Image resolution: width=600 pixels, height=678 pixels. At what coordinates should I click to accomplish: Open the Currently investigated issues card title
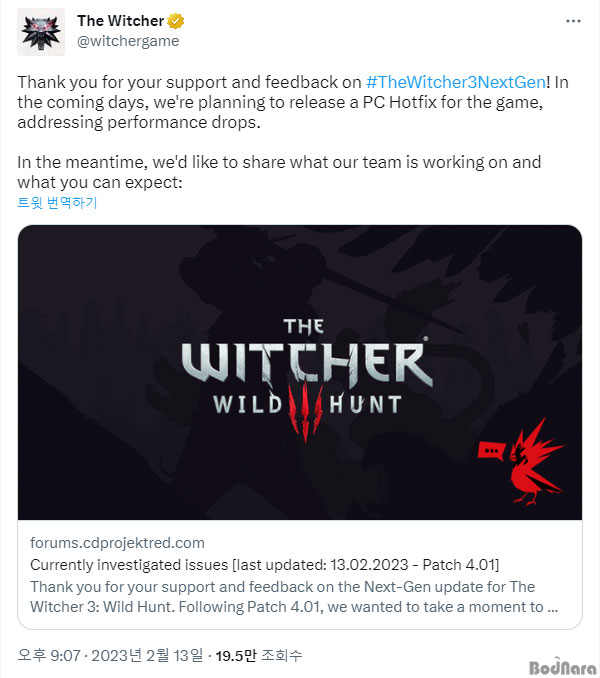(265, 565)
